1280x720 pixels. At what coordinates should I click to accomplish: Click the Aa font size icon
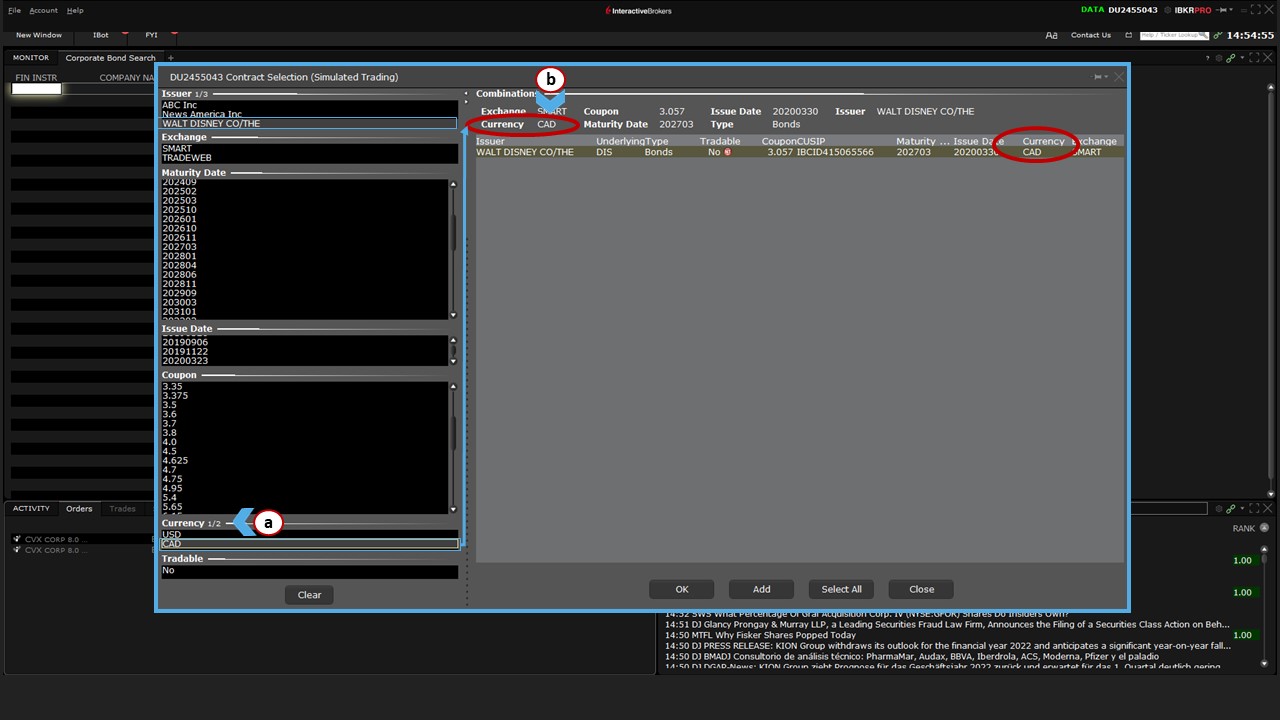[1051, 35]
